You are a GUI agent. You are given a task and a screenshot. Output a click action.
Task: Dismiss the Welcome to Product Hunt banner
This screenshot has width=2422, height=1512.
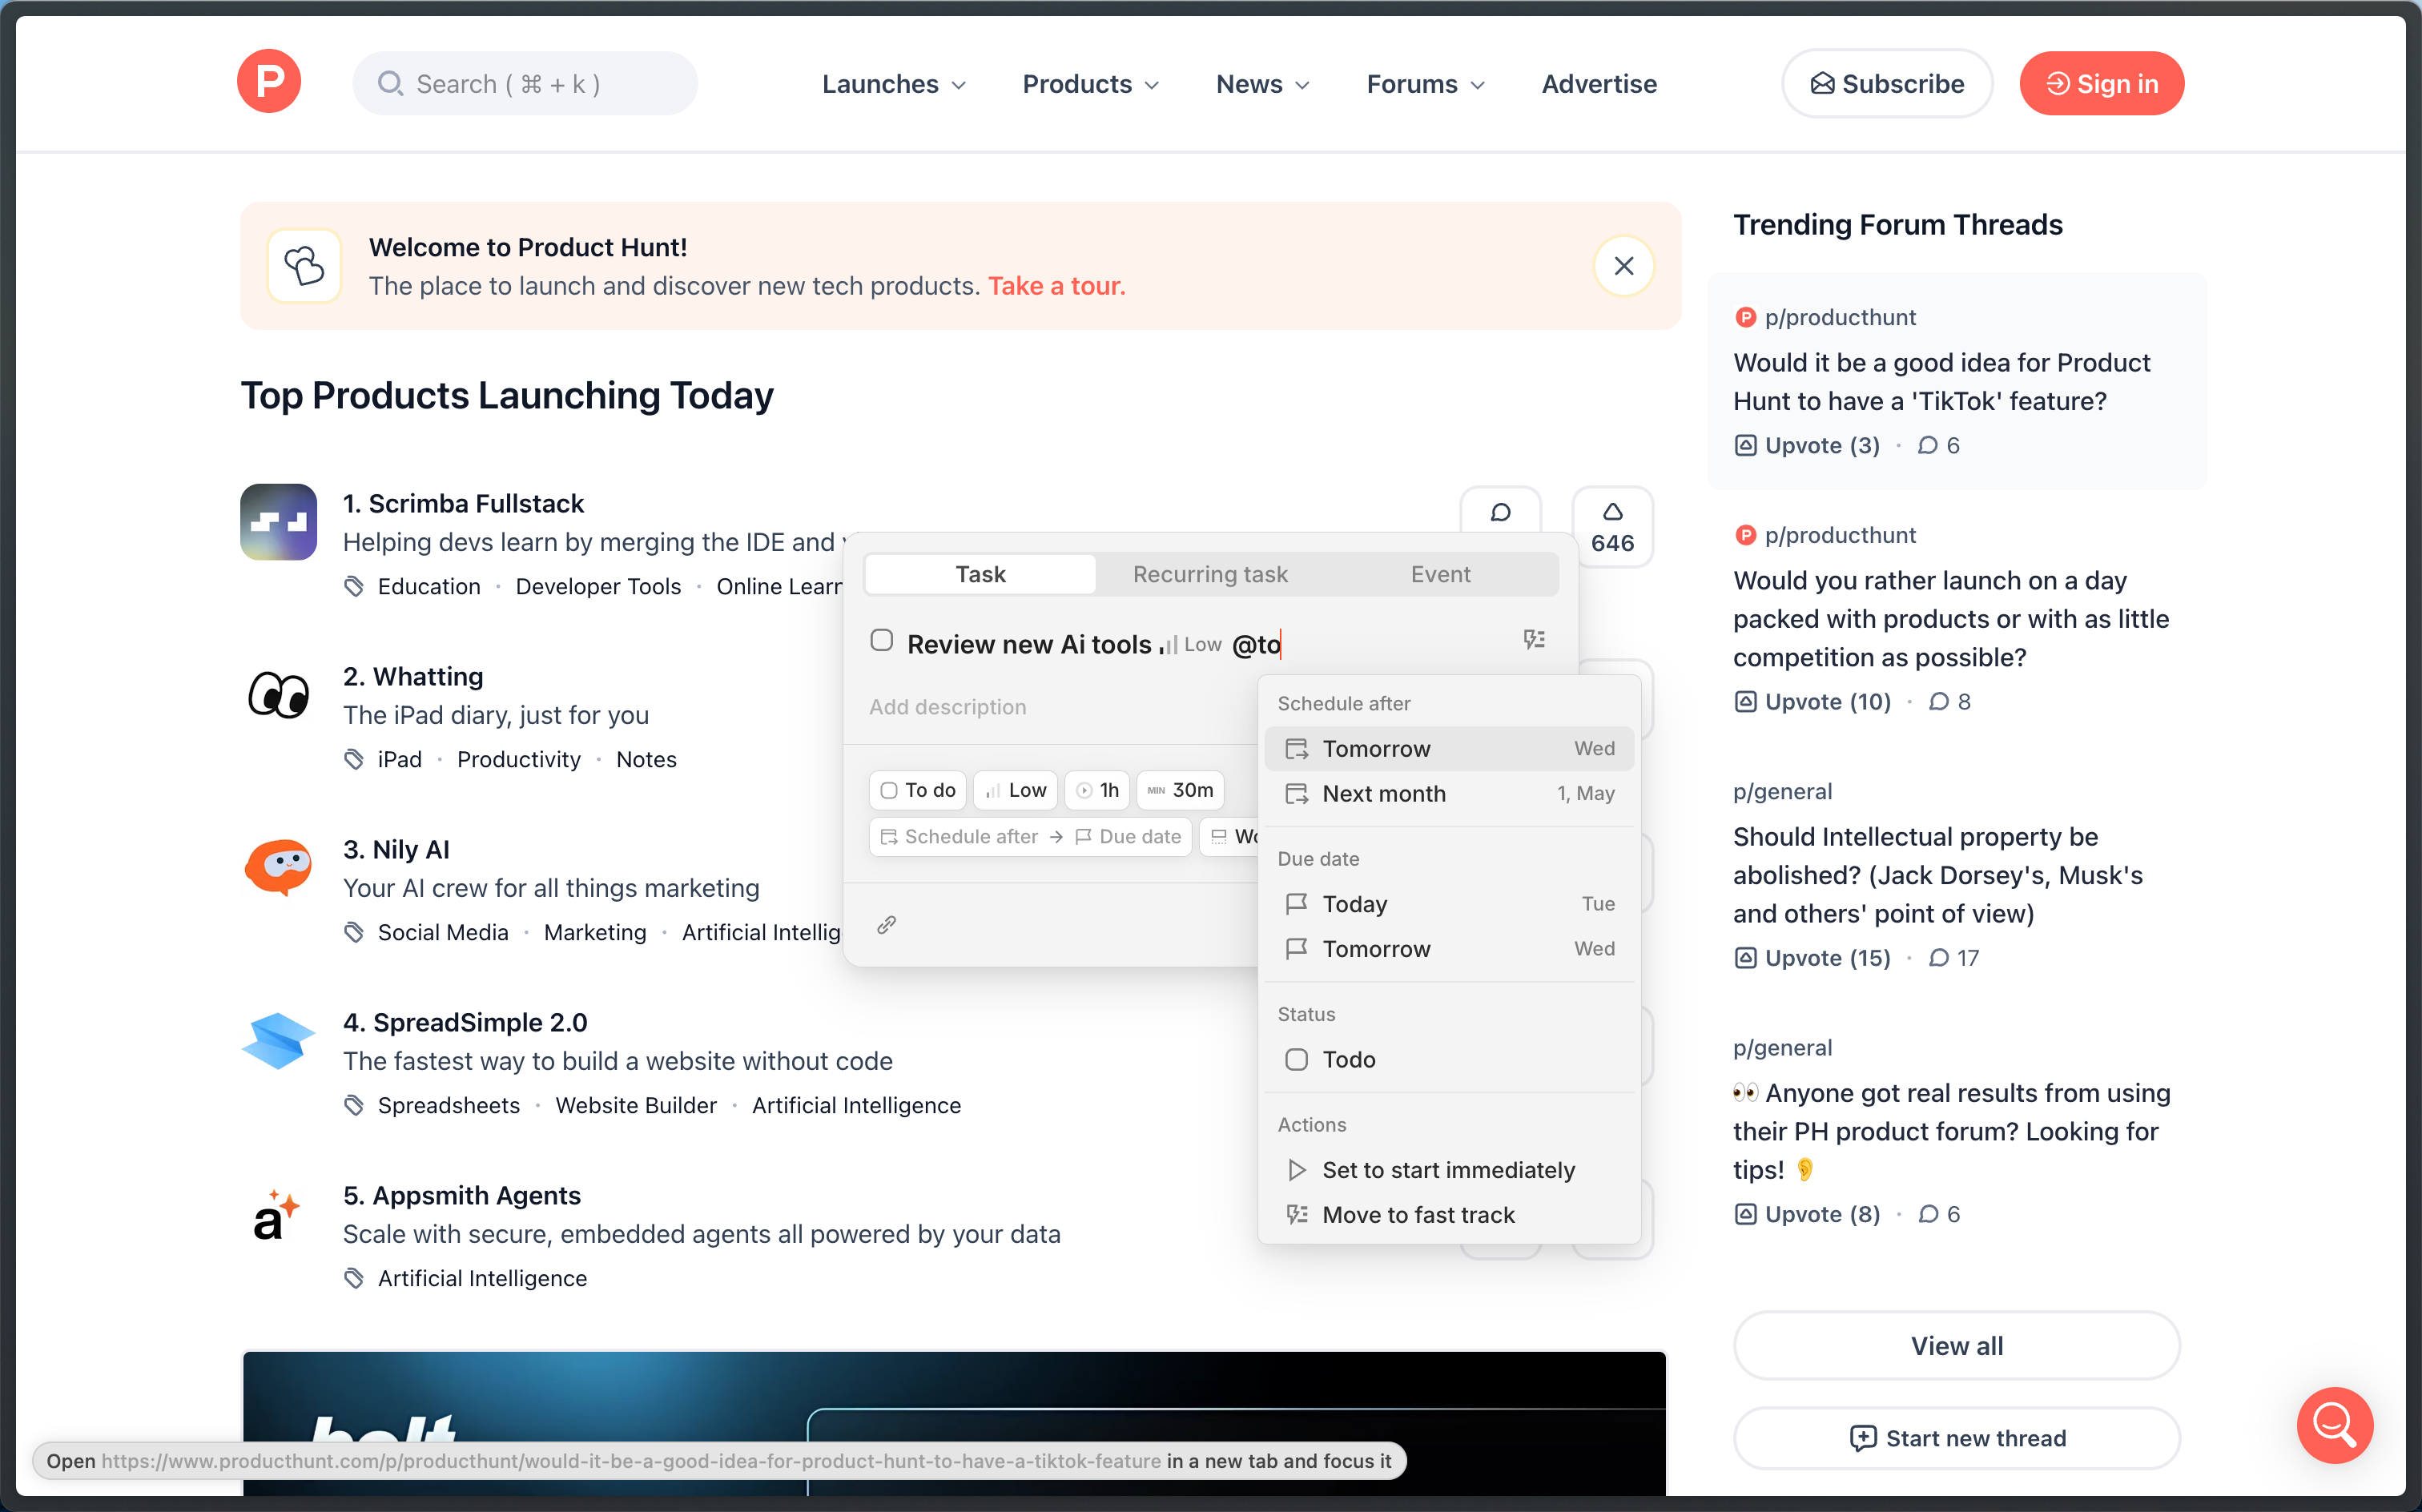tap(1623, 266)
